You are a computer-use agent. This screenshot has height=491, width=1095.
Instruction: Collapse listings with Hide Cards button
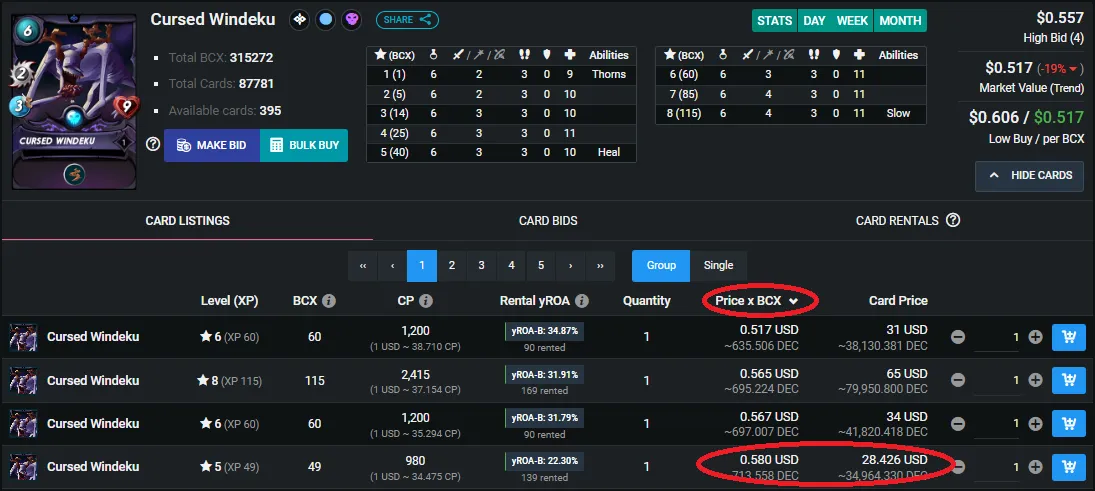coord(1029,175)
